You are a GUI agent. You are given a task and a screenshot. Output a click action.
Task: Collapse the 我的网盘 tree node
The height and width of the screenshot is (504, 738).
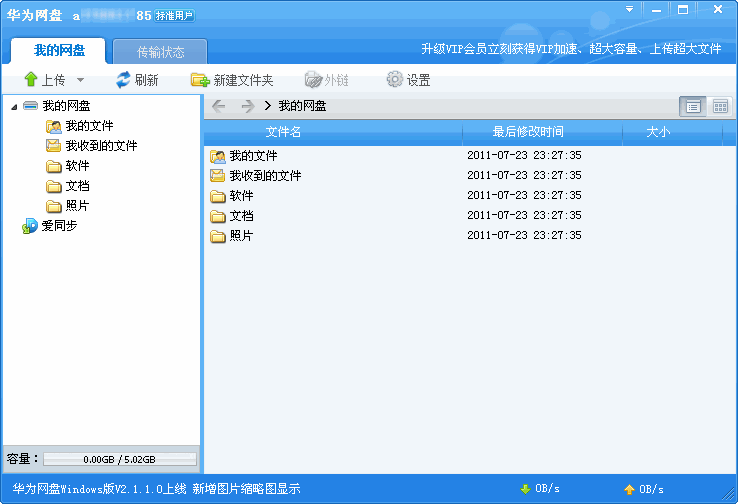14,107
